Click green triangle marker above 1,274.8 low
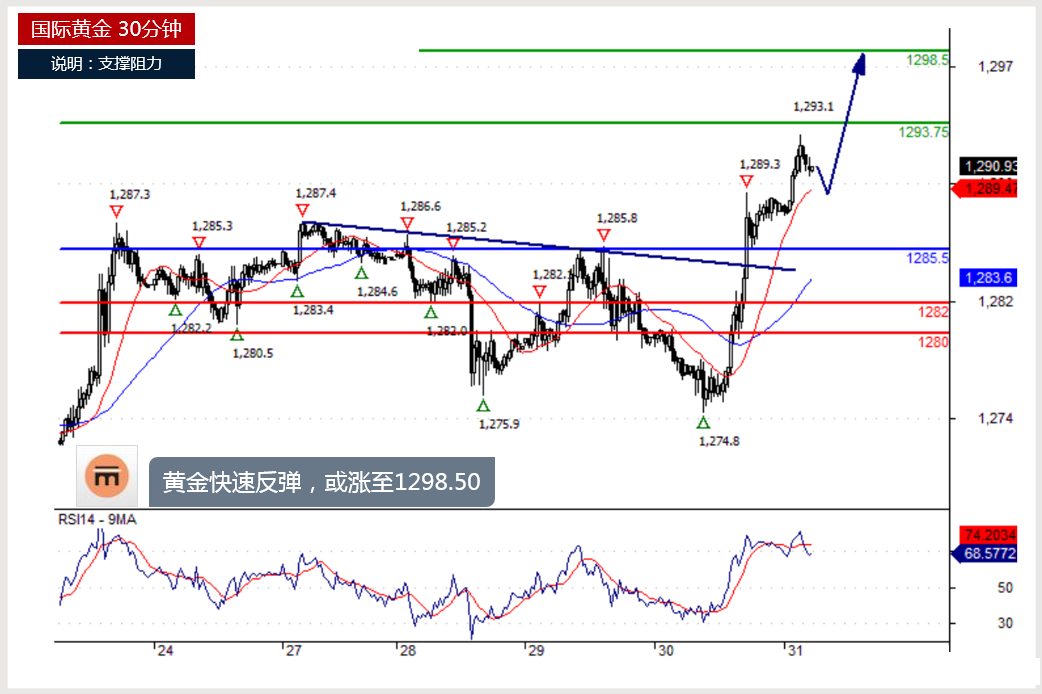This screenshot has height=694, width=1042. point(703,423)
